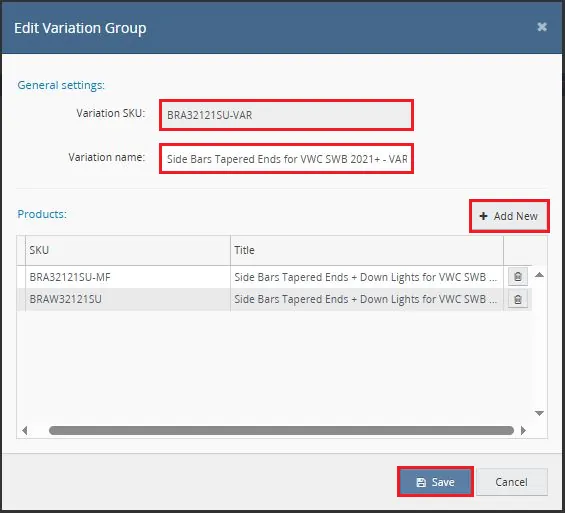The height and width of the screenshot is (513, 565).
Task: Sort by the Title column header
Action: pos(367,250)
